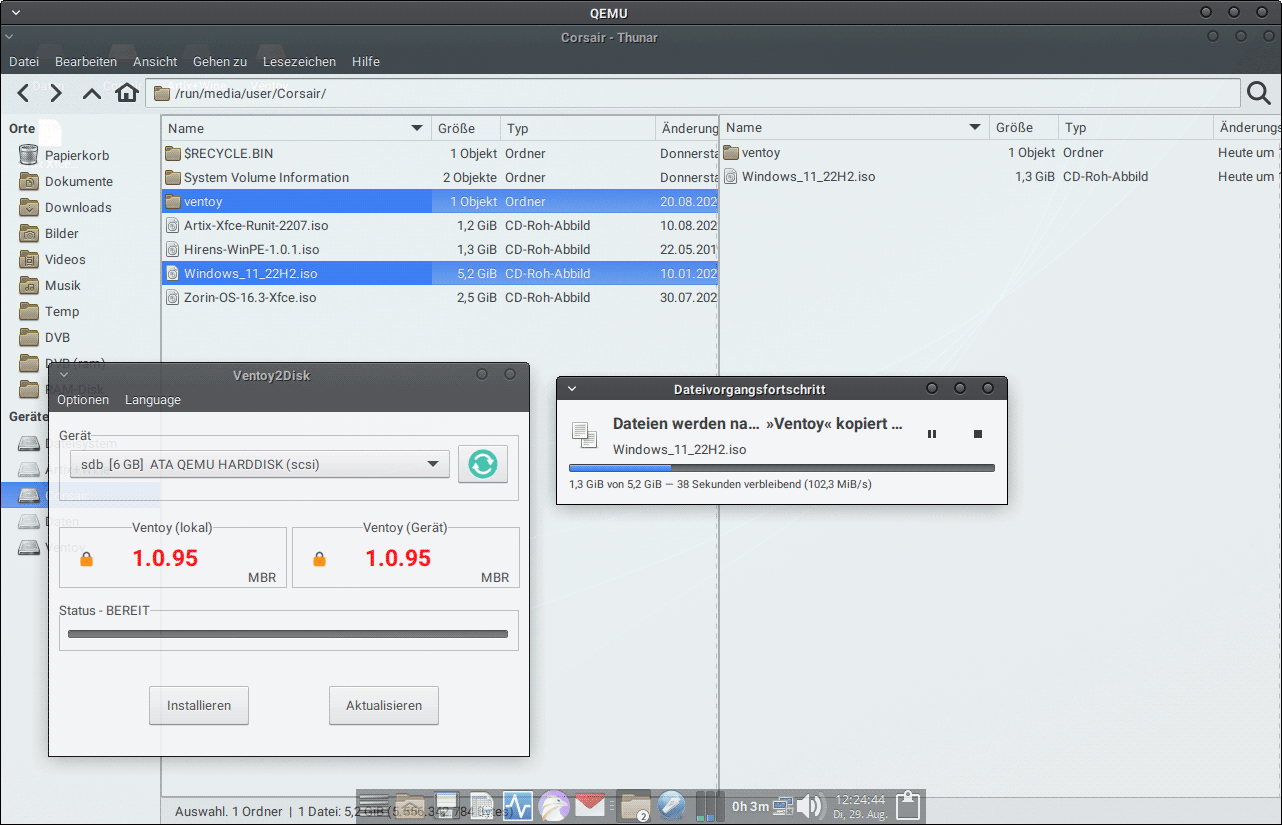Screen dimensions: 1282x825
Task: Stop the running file copy operation
Action: coord(979,434)
